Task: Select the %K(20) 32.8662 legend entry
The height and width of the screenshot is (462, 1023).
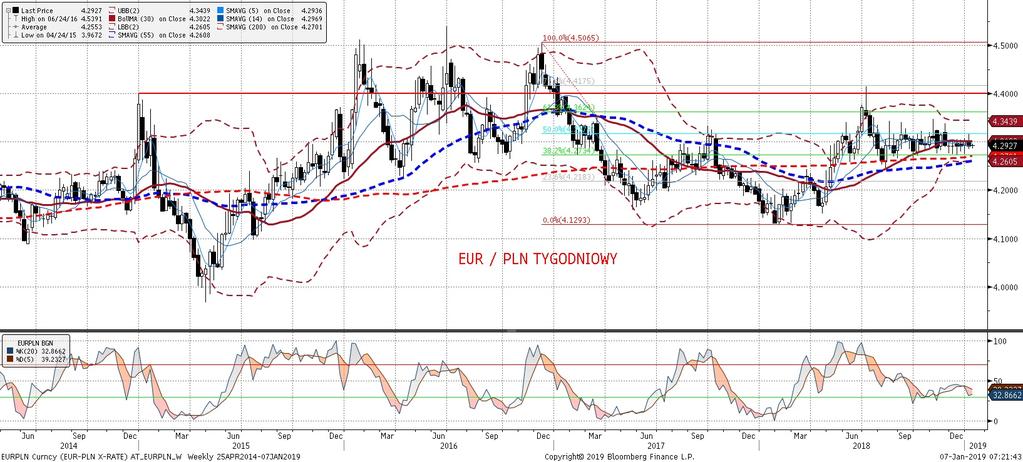Action: 40,351
